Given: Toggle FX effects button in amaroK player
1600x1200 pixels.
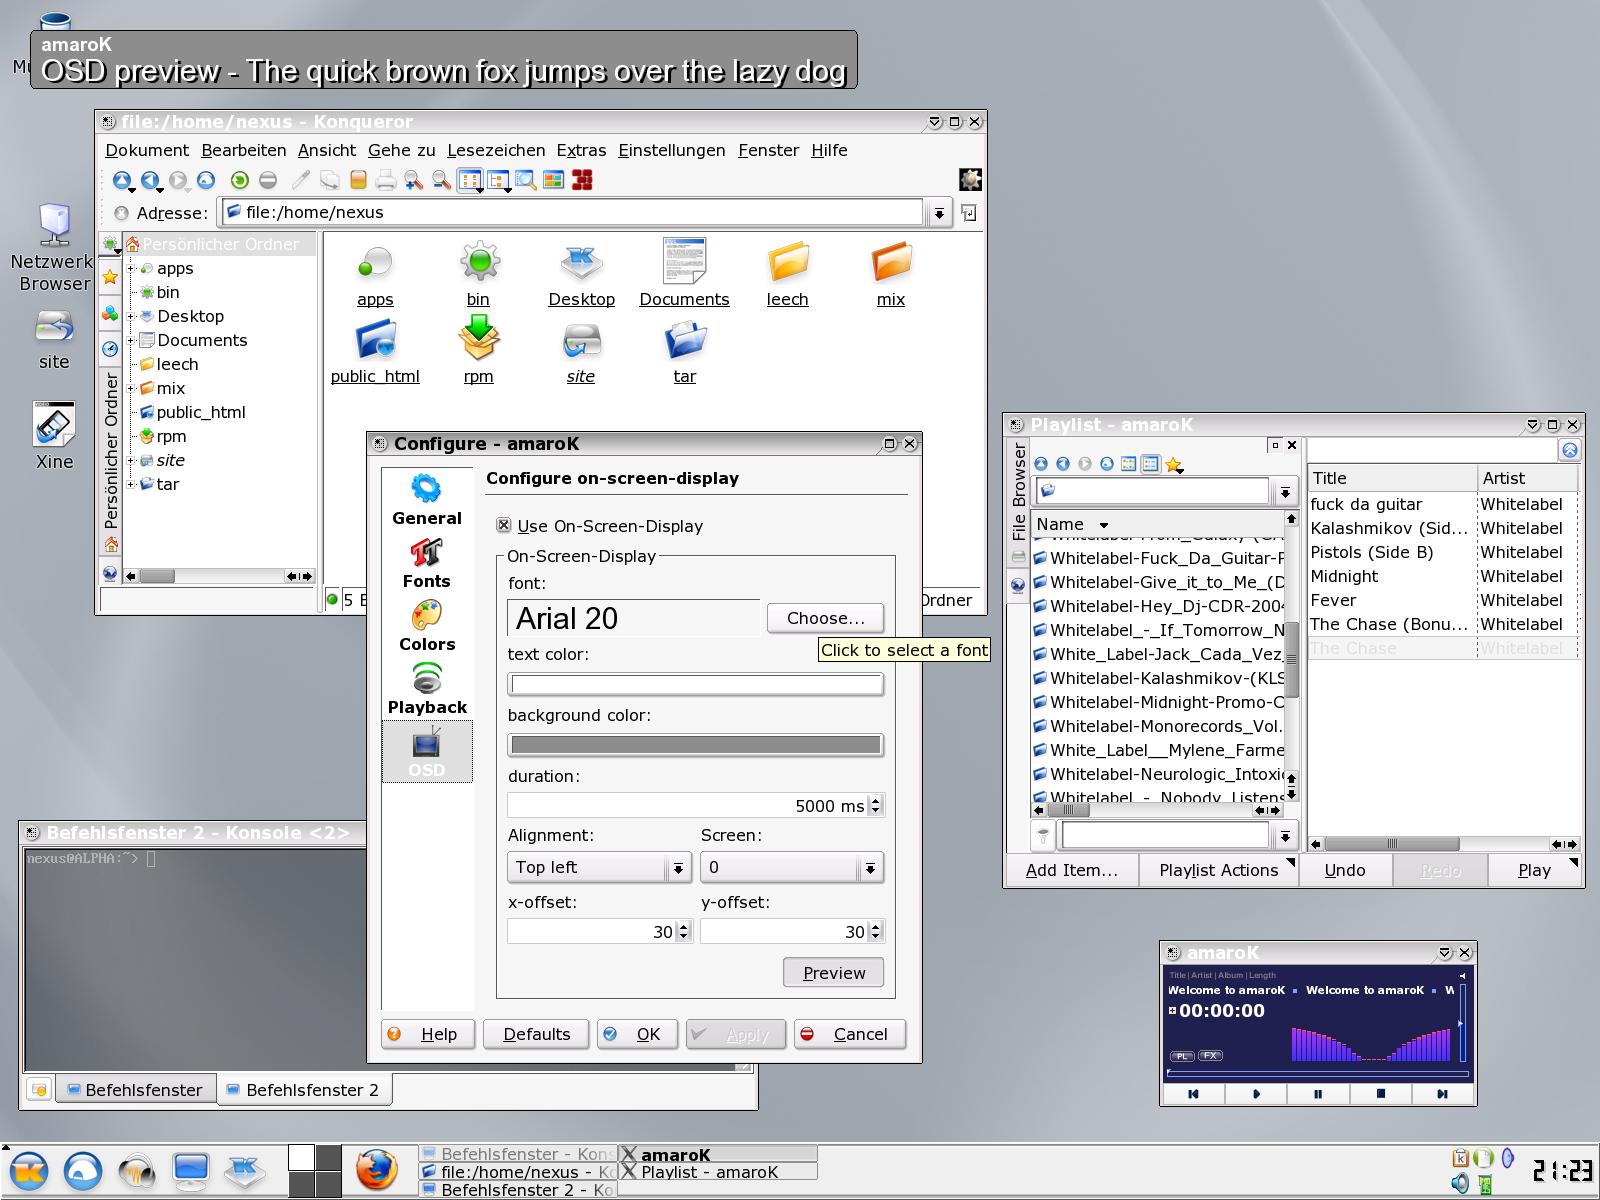Looking at the screenshot, I should tap(1210, 1056).
